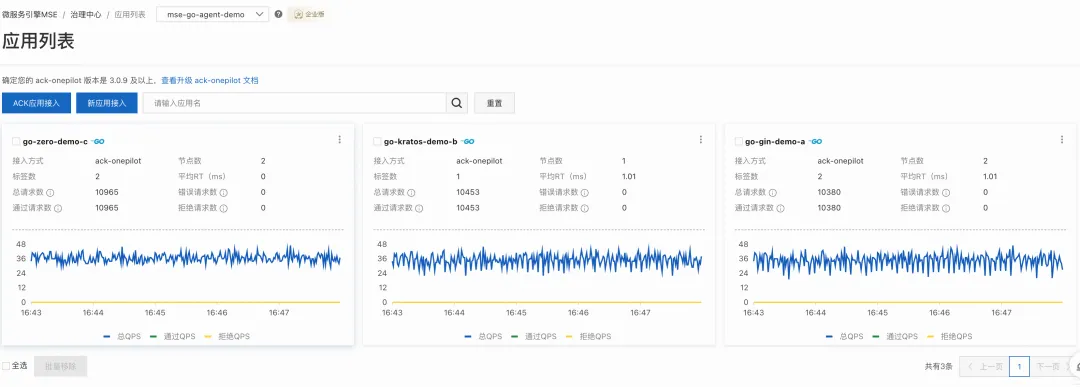Click the 1.01 average RT on go-kratos-demo-b
This screenshot has width=1080, height=387.
click(x=629, y=176)
